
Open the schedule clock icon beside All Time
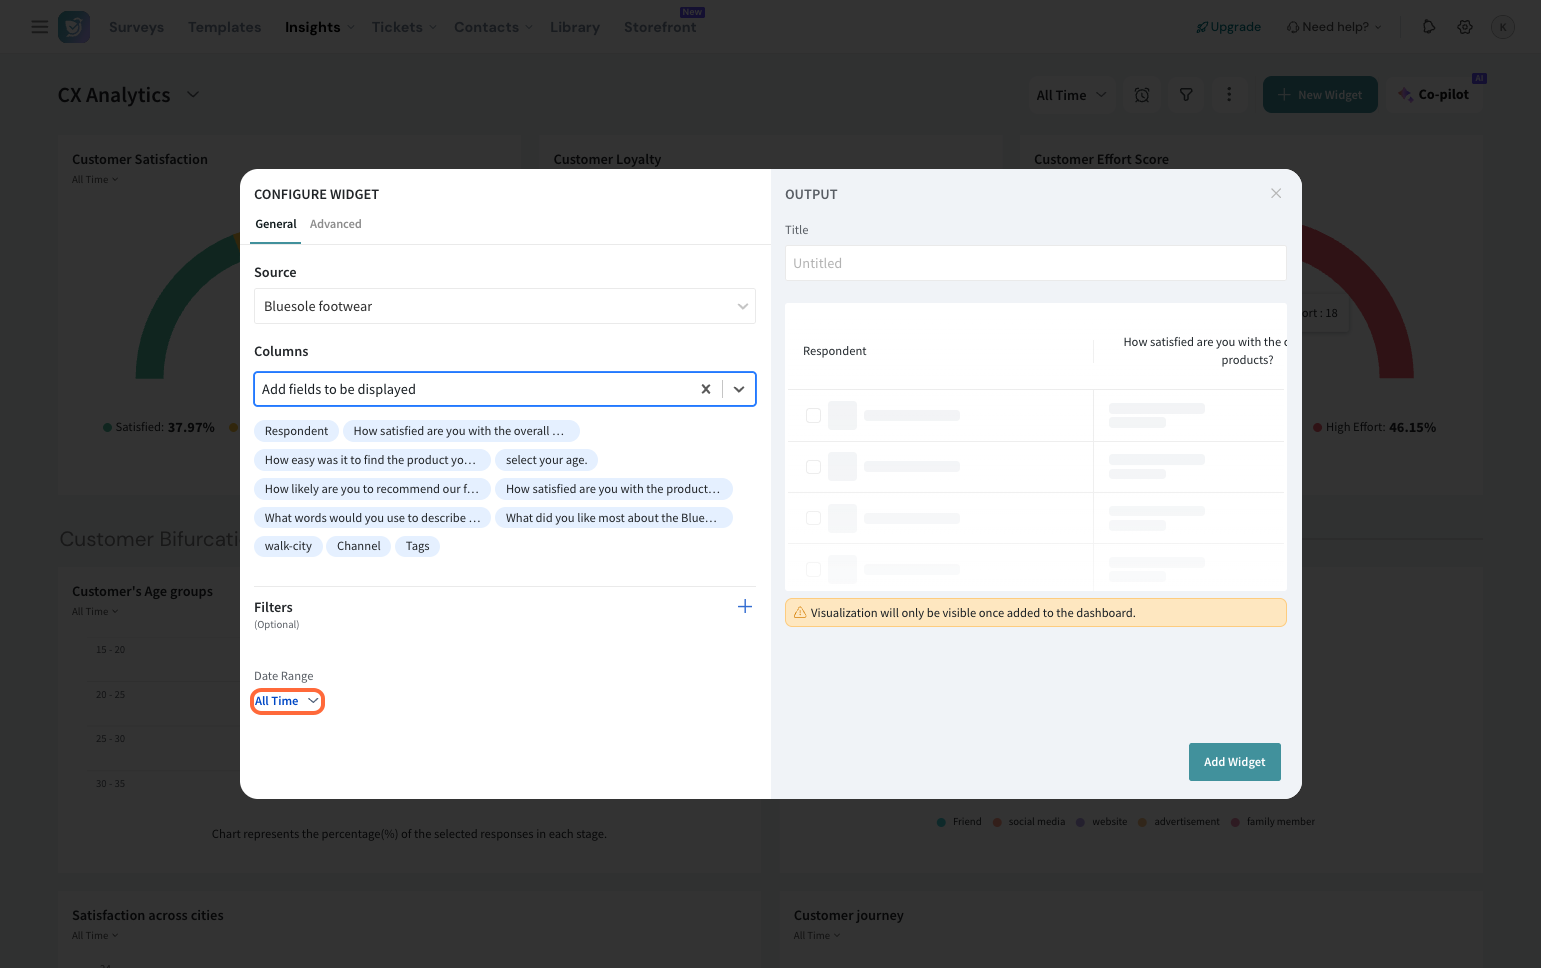click(x=1142, y=95)
